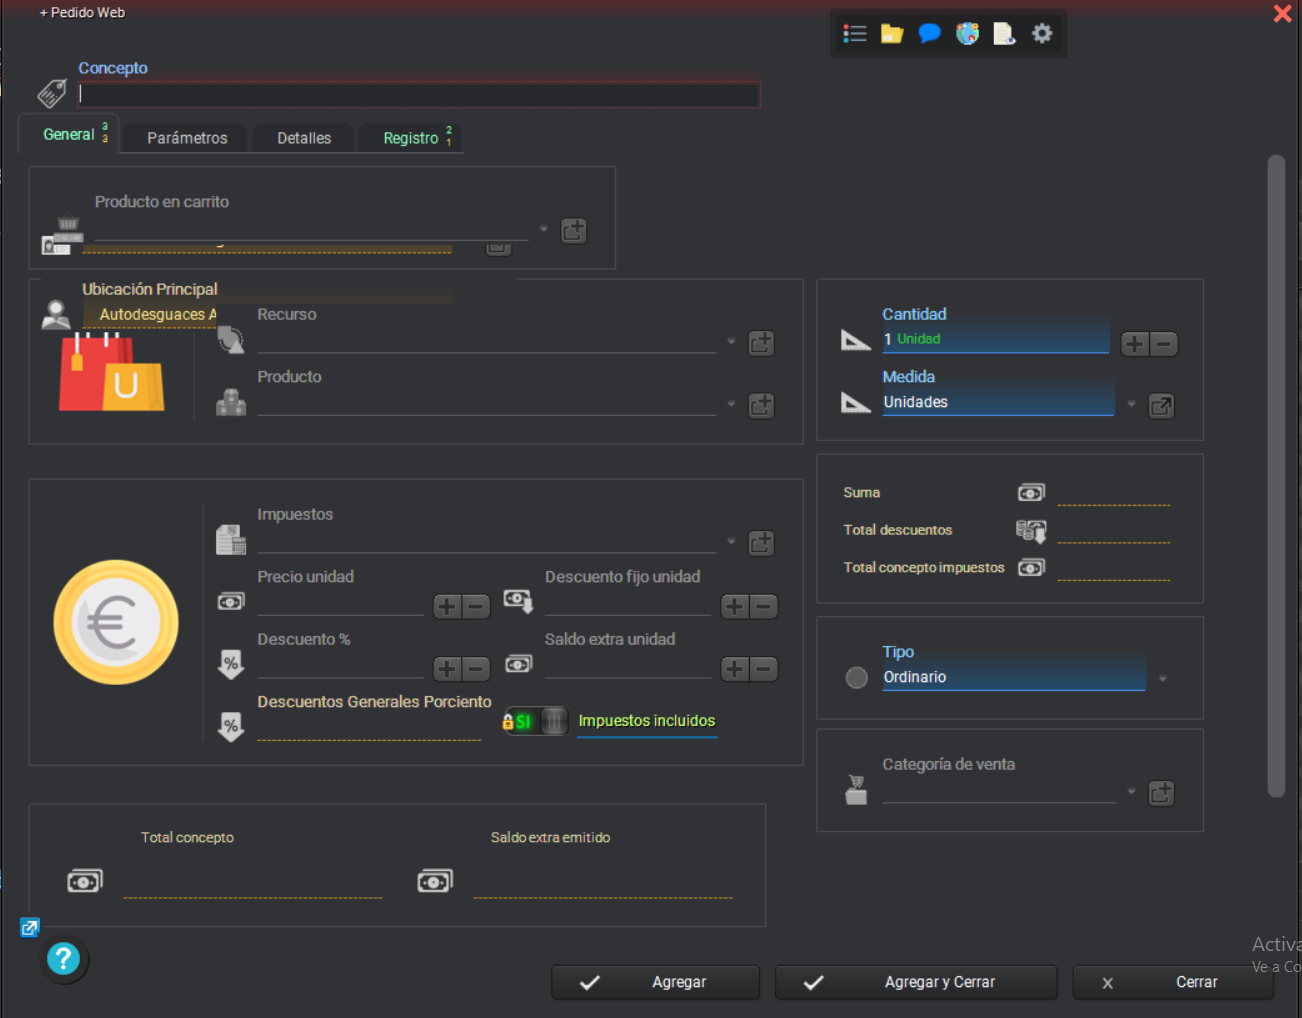
Task: Click add icon beside Categoría de venta
Action: (x=1161, y=794)
